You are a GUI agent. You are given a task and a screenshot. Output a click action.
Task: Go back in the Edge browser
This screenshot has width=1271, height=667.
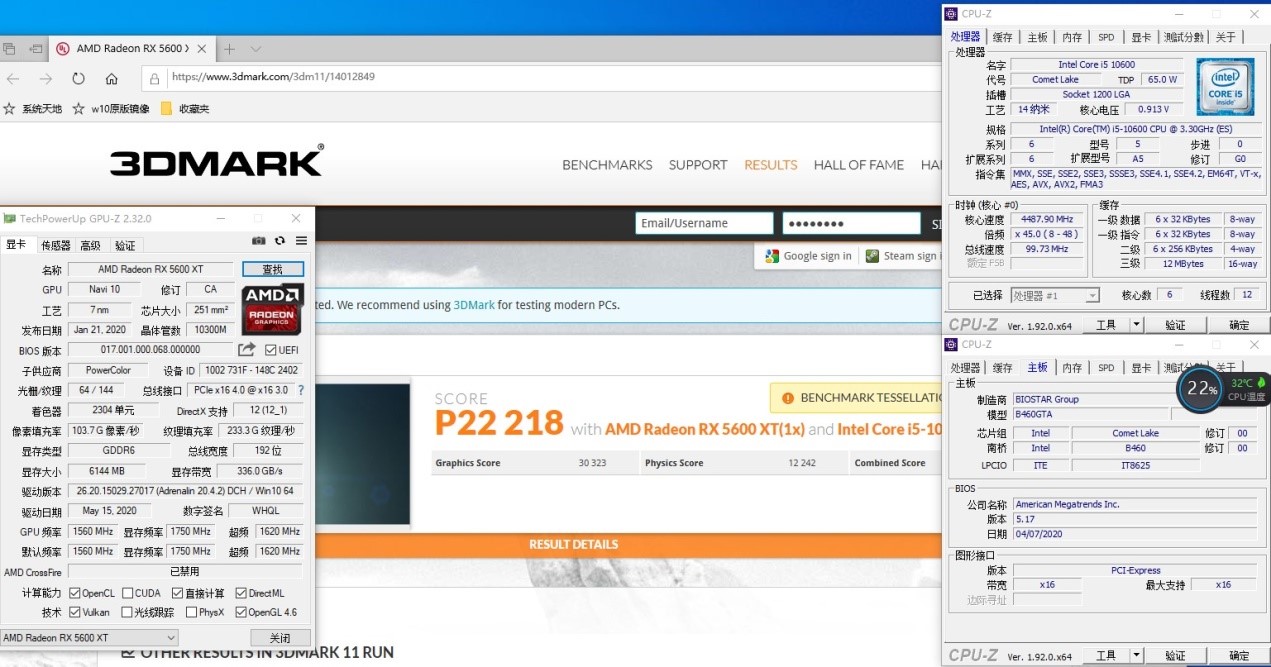[x=13, y=78]
